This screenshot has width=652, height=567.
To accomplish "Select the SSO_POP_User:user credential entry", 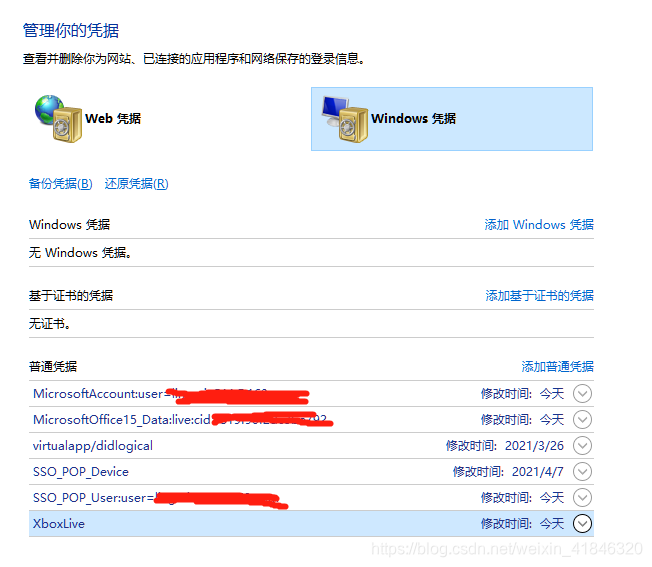I will (311, 498).
